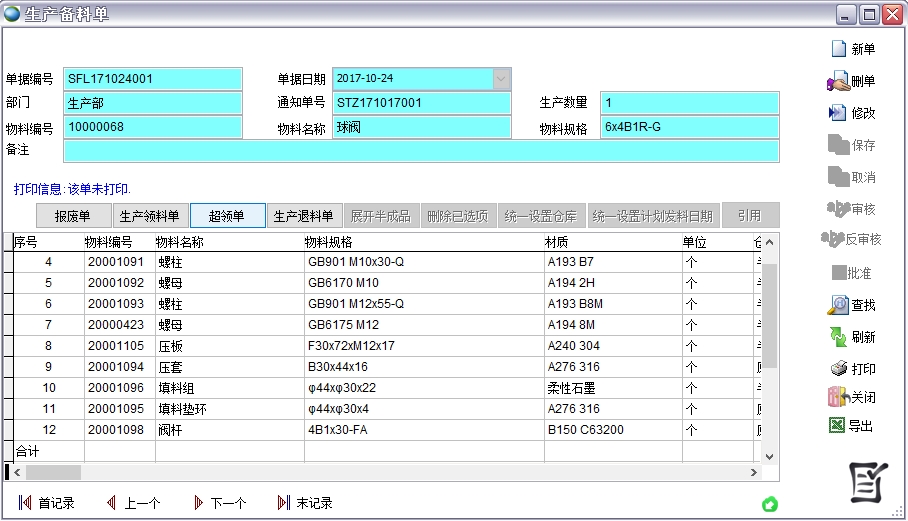Click the small green status icon

click(x=770, y=503)
